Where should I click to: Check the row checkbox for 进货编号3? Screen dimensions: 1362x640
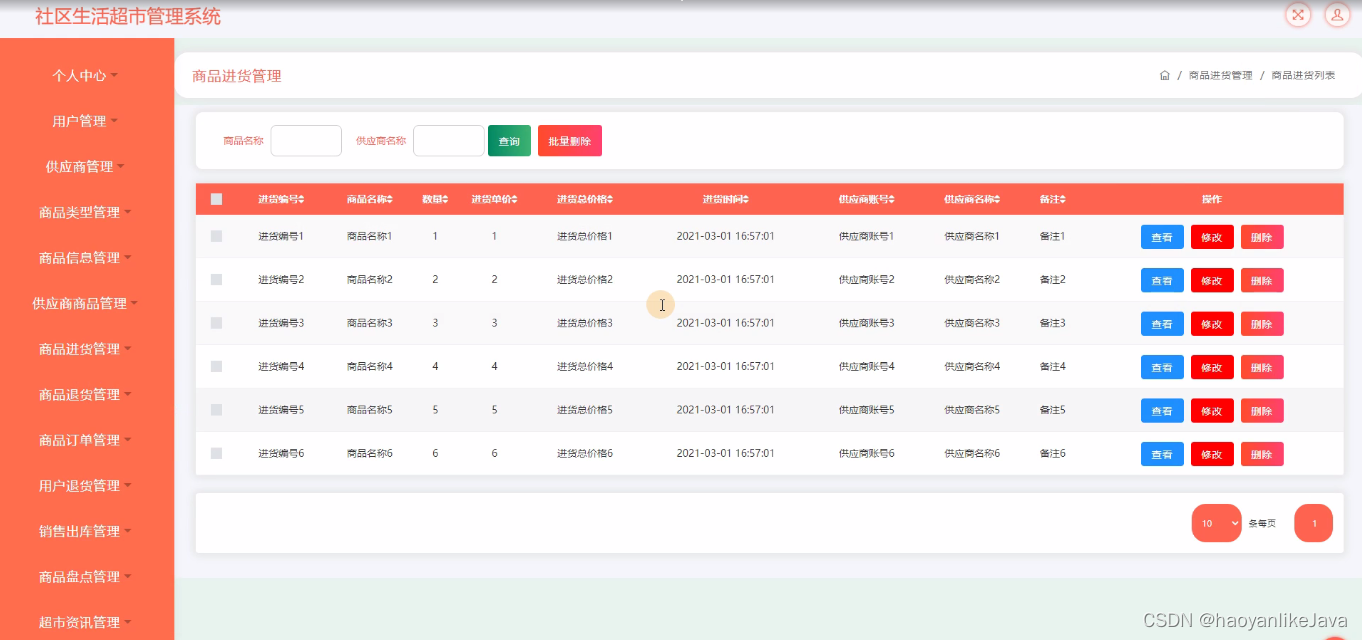[216, 323]
